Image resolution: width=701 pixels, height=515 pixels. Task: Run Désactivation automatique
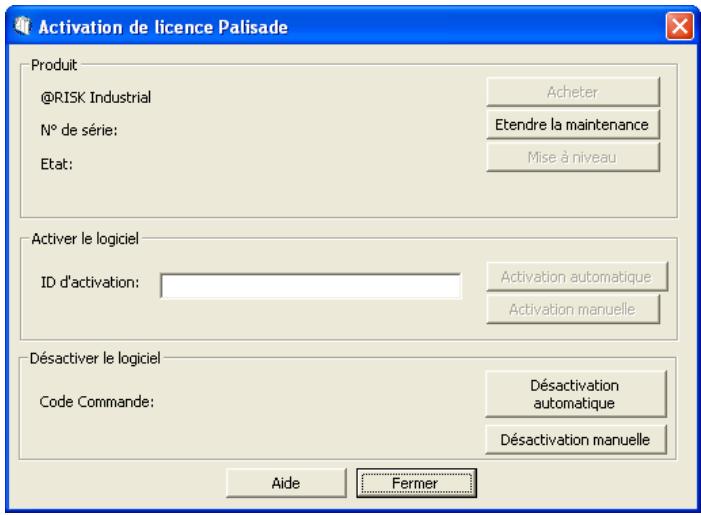click(x=575, y=394)
